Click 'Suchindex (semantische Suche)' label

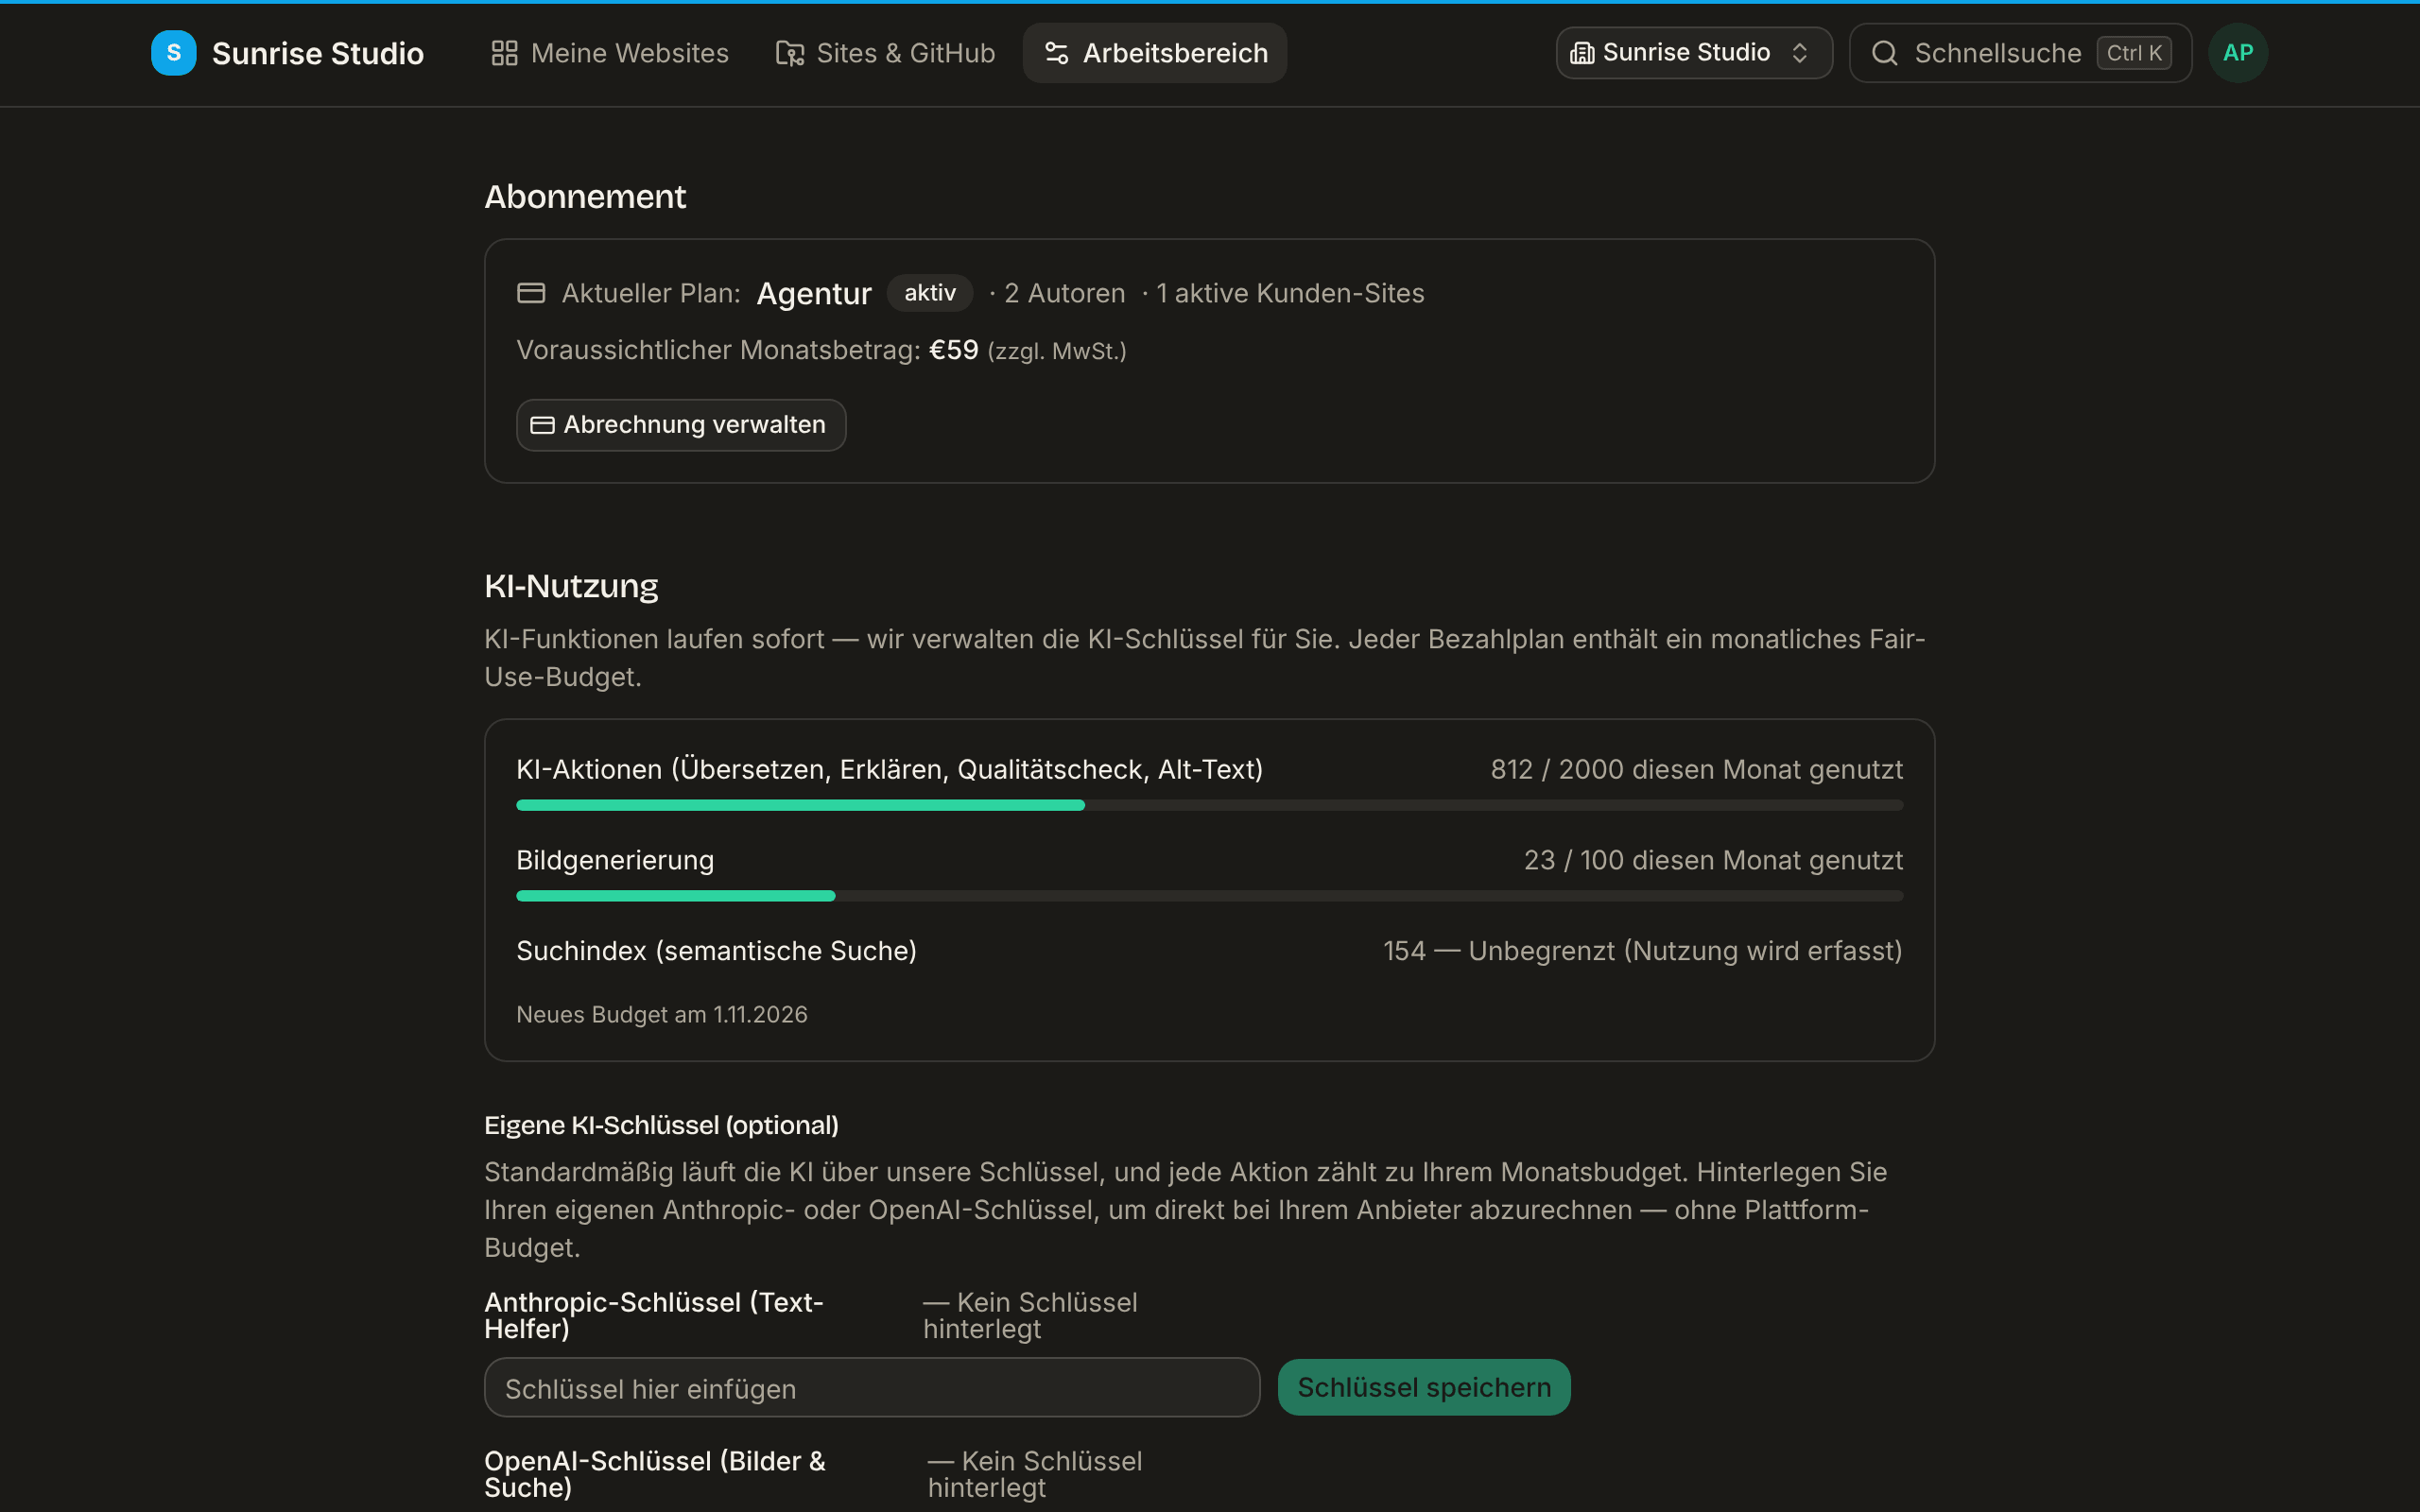tap(716, 950)
